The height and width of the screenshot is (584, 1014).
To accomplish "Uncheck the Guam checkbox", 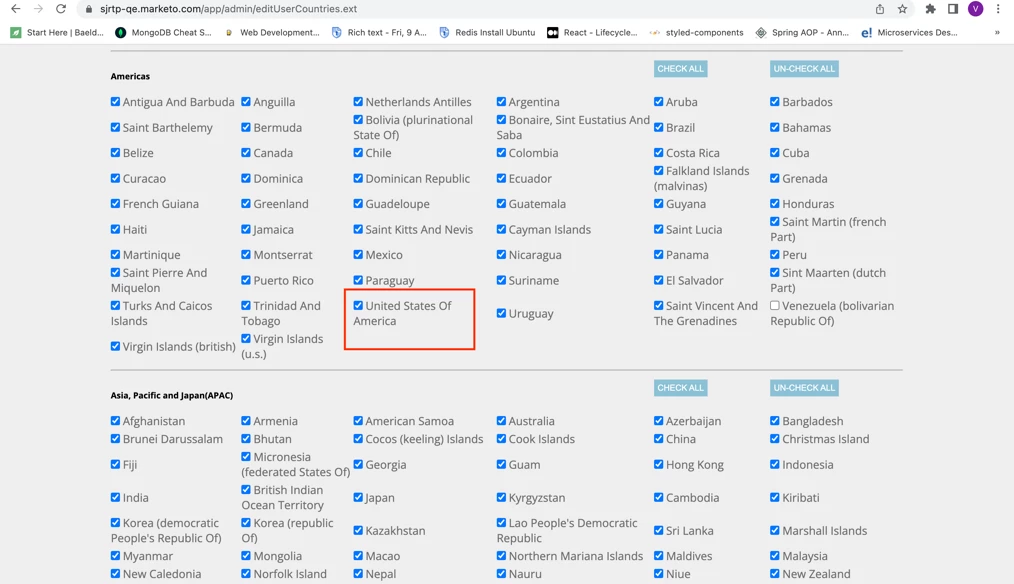I will [501, 464].
